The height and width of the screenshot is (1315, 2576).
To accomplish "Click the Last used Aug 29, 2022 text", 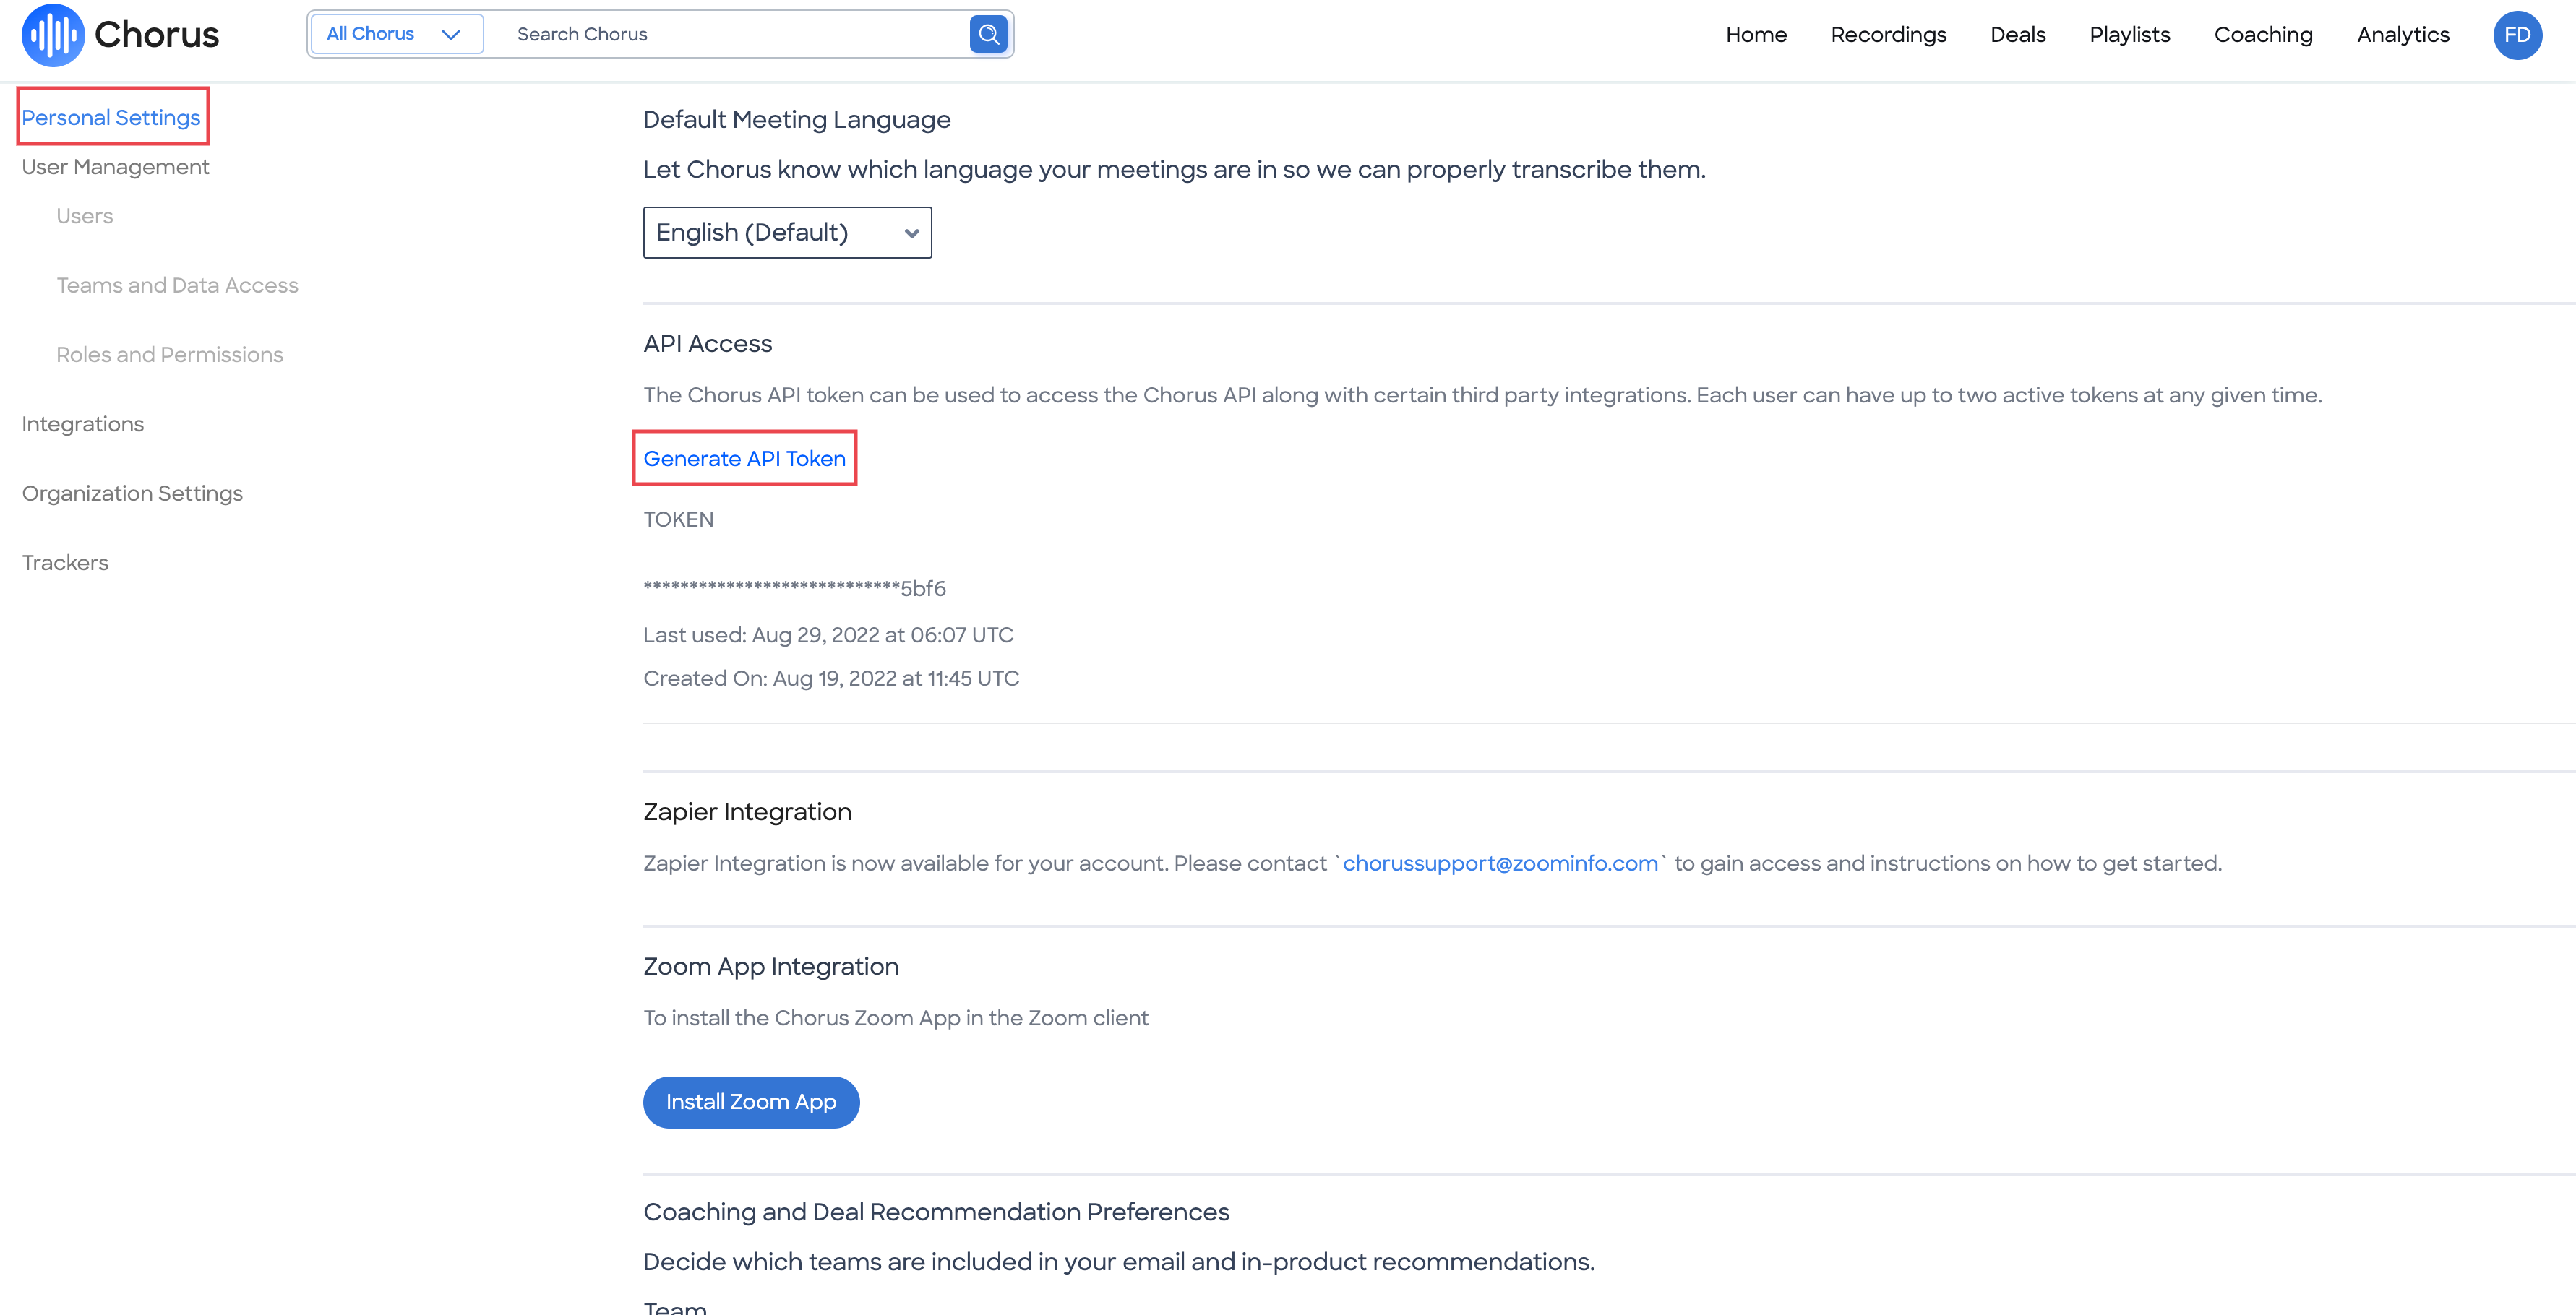I will click(x=828, y=635).
